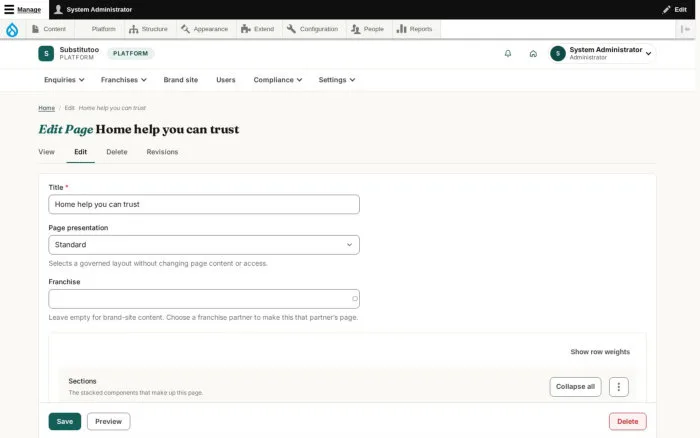Toggle the toolbar orientation icon at far right
The width and height of the screenshot is (700, 438).
[x=685, y=29]
